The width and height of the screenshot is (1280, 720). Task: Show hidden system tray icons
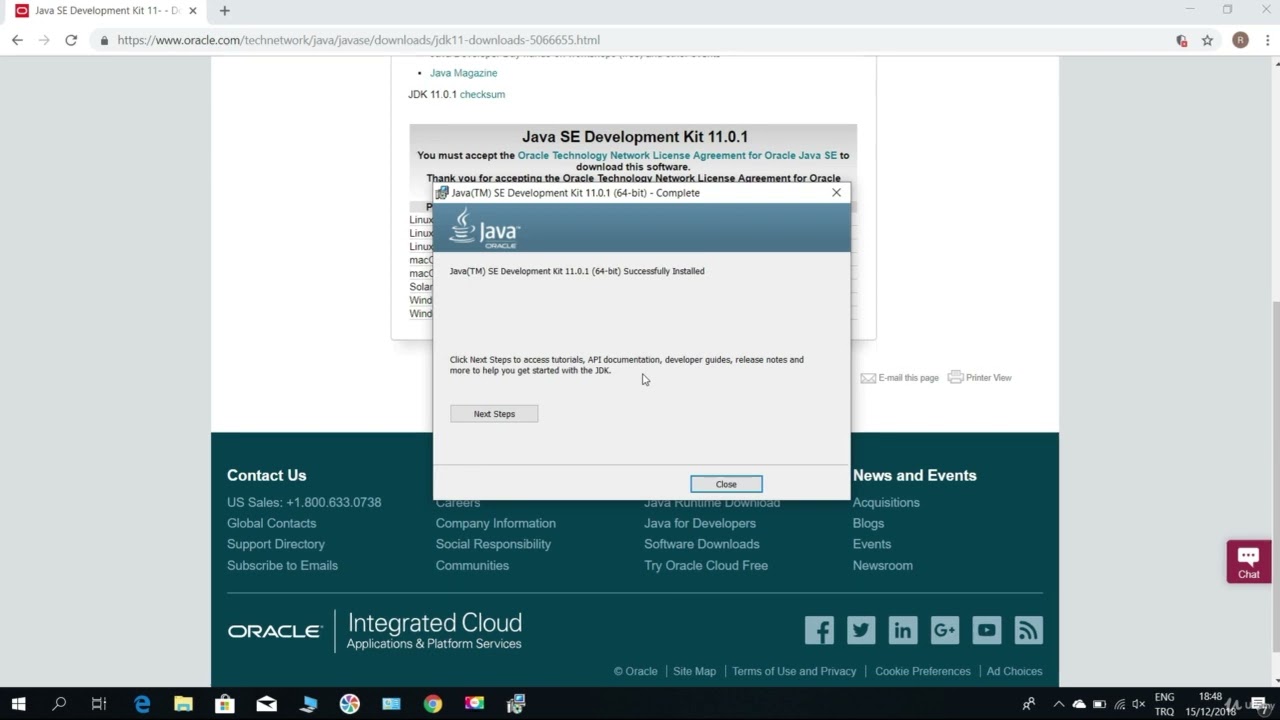(1058, 704)
